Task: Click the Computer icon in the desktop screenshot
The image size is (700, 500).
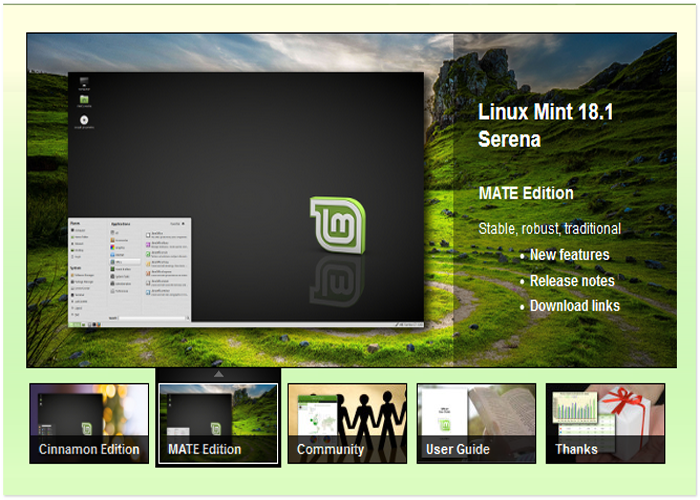Action: click(84, 83)
